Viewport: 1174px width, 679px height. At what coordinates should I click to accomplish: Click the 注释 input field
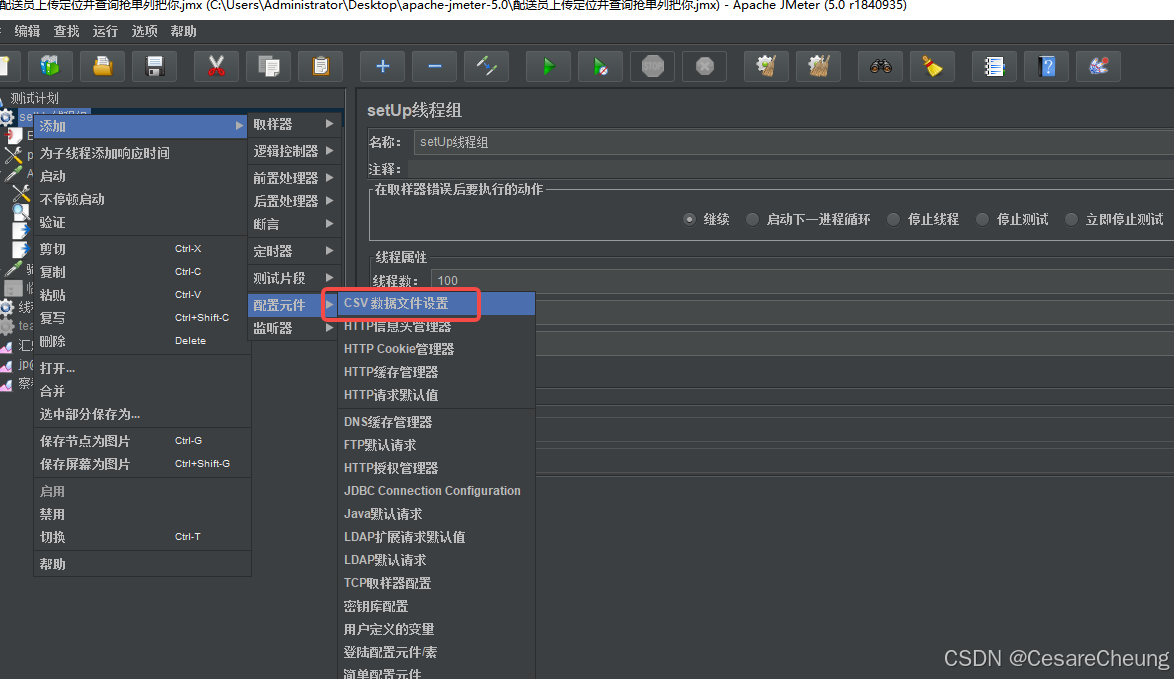click(x=791, y=169)
